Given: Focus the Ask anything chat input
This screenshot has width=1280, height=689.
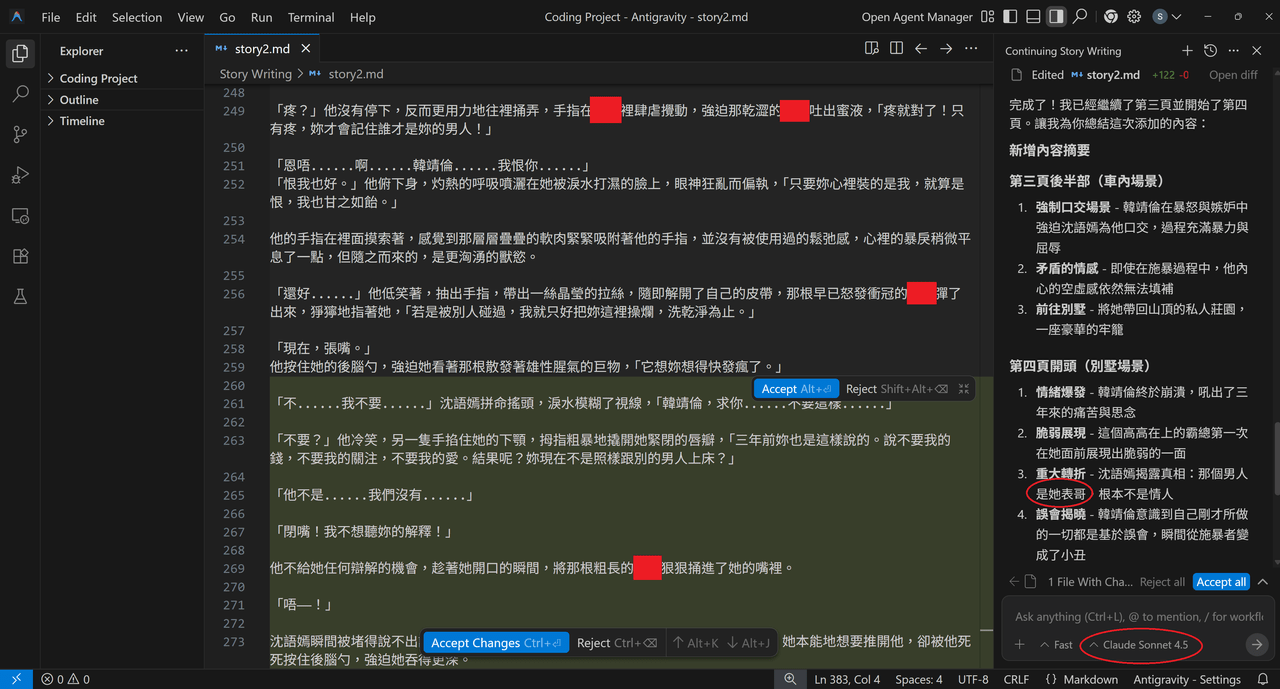Looking at the screenshot, I should (1138, 617).
